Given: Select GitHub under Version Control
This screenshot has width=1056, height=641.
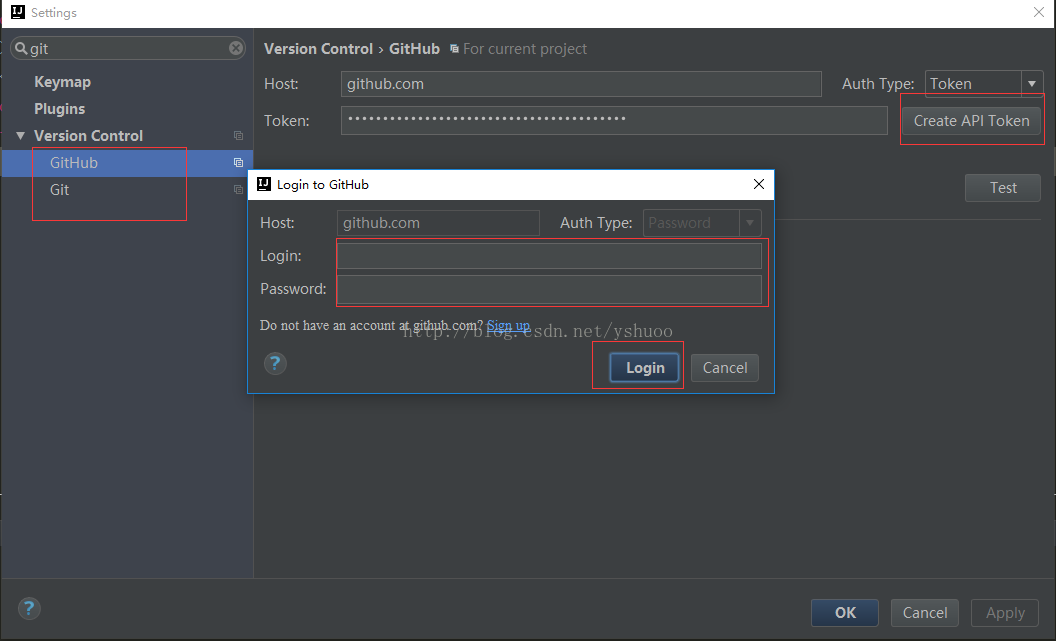Looking at the screenshot, I should point(127,163).
